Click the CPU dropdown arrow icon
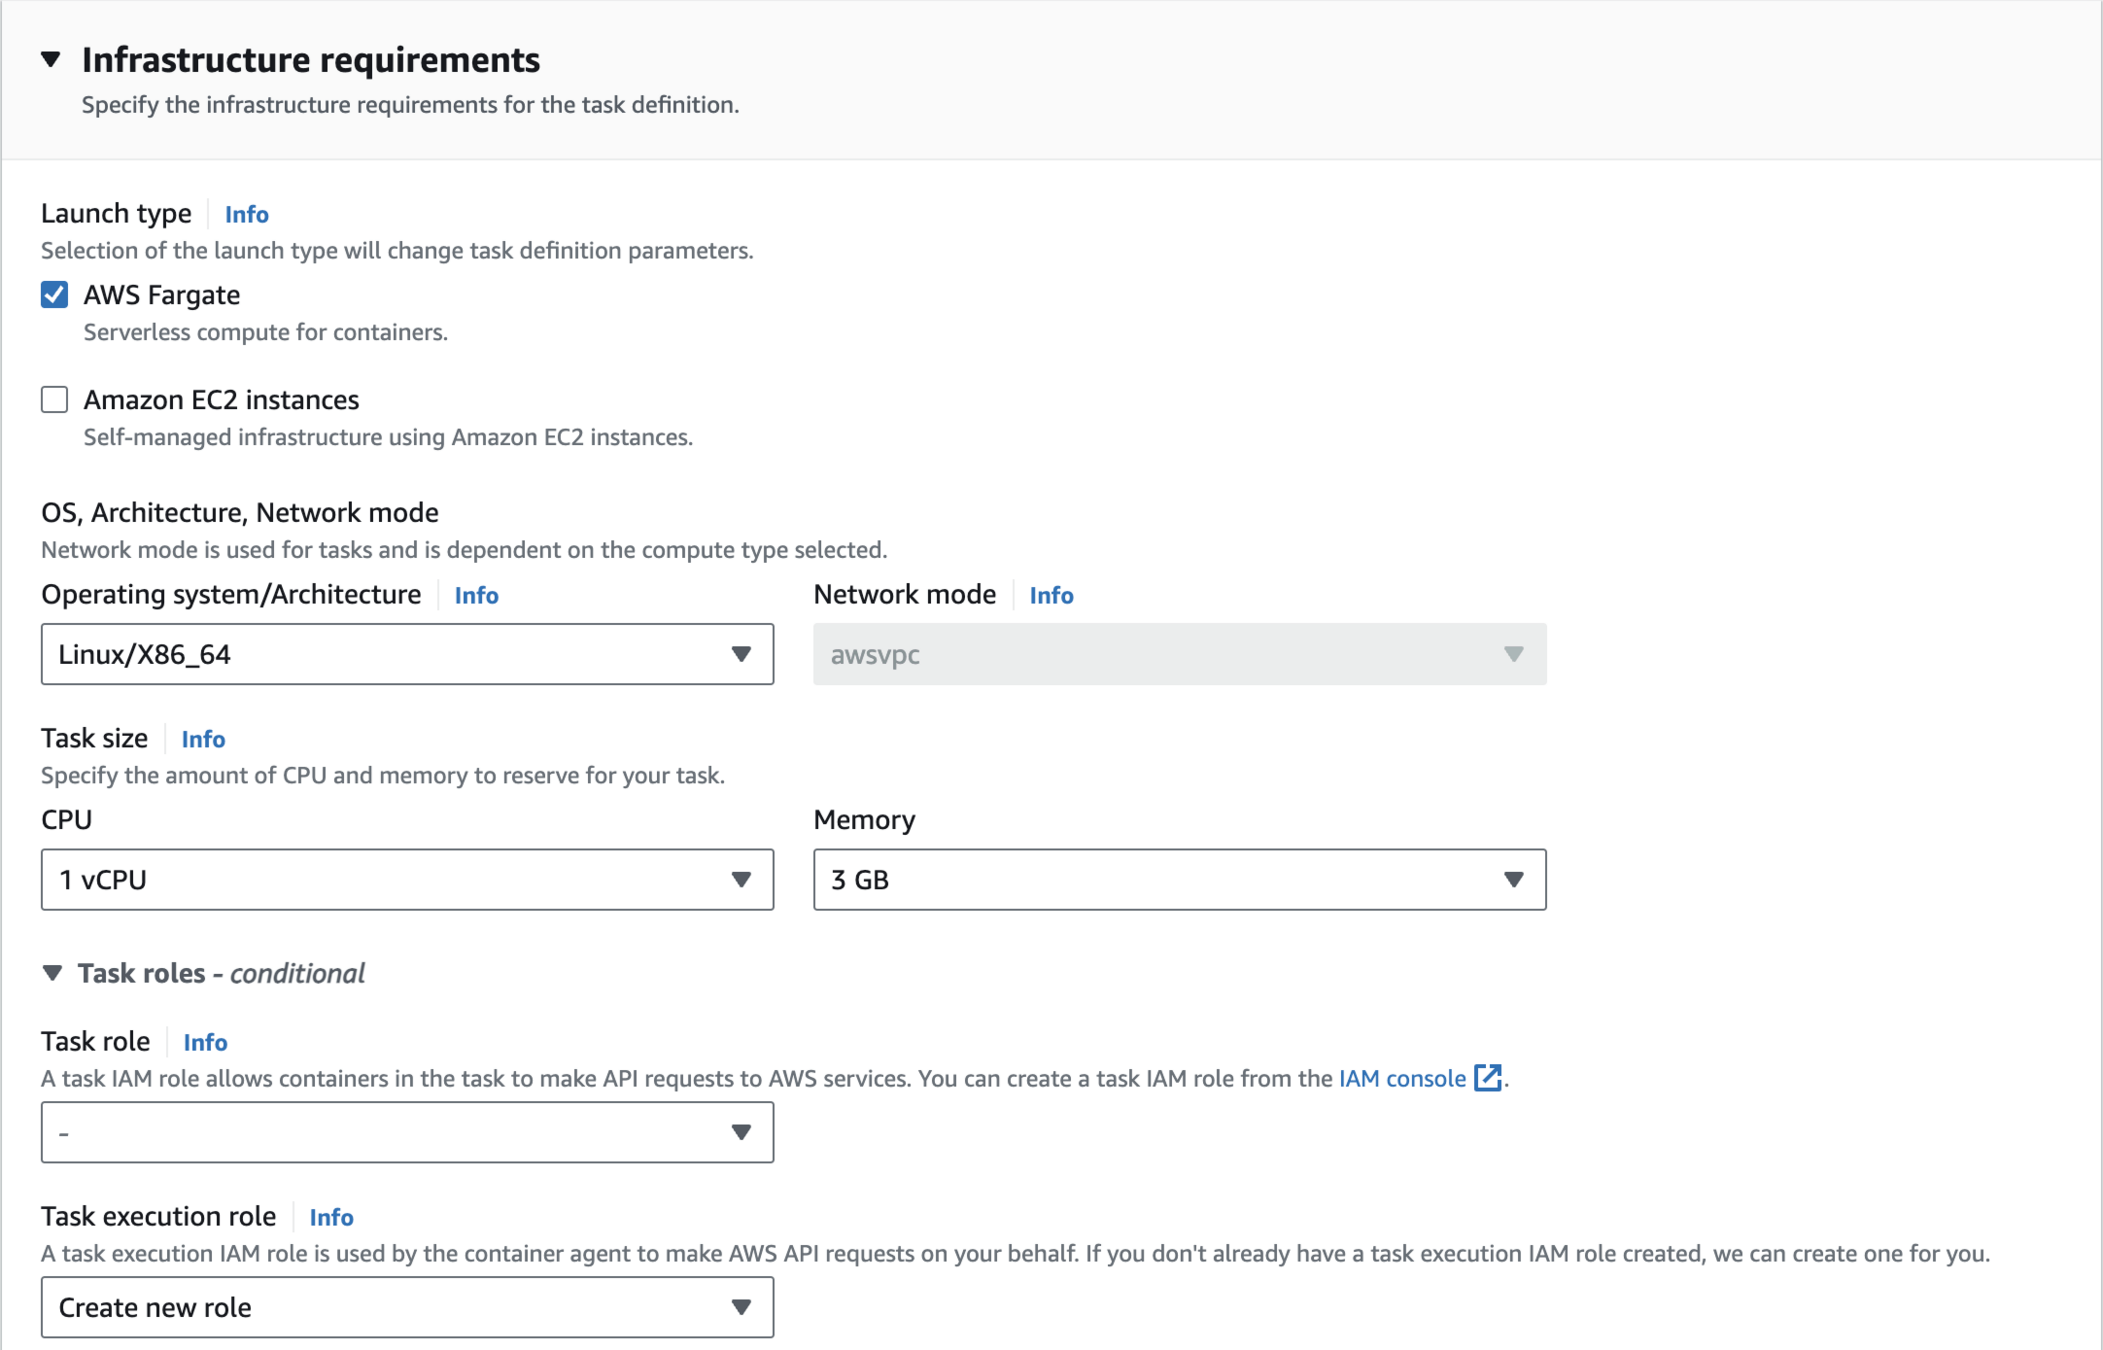The height and width of the screenshot is (1350, 2103). (740, 880)
